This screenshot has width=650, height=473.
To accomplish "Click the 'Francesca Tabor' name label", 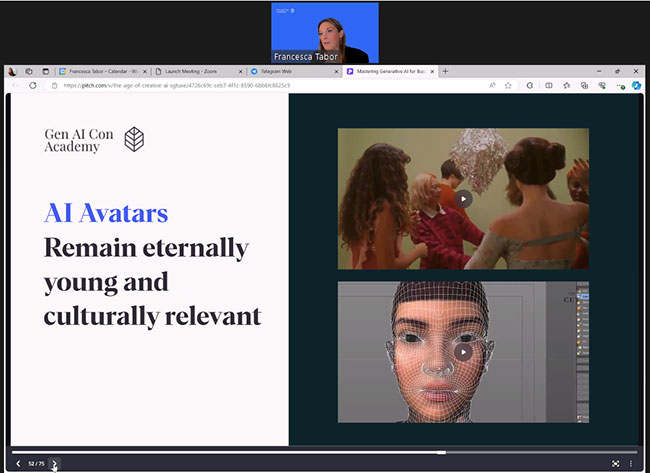I will click(306, 56).
